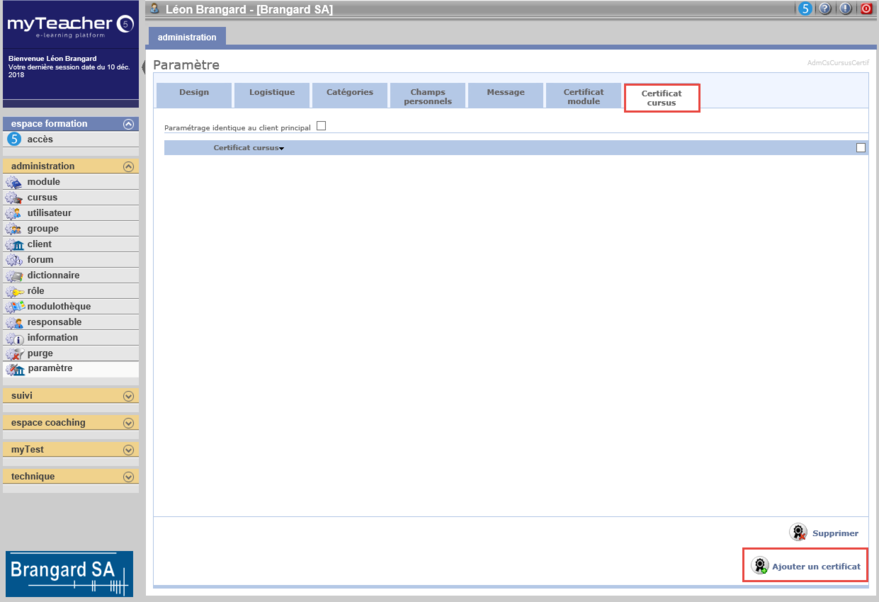Open the utilisateur administration item
Image resolution: width=879 pixels, height=602 pixels.
pyautogui.click(x=49, y=213)
